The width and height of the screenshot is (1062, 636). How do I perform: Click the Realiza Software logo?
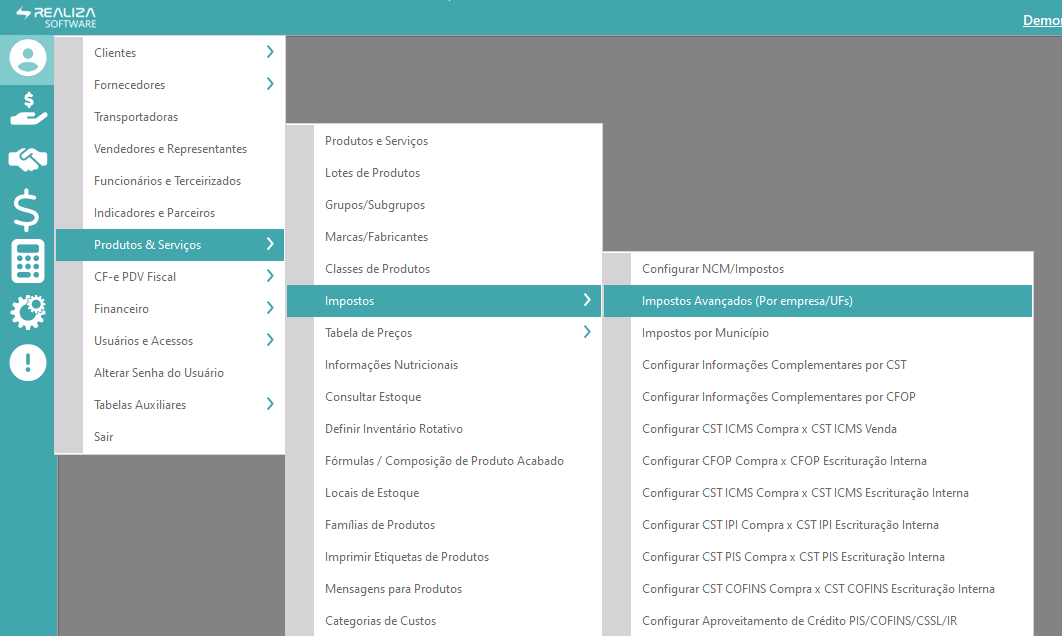(56, 17)
